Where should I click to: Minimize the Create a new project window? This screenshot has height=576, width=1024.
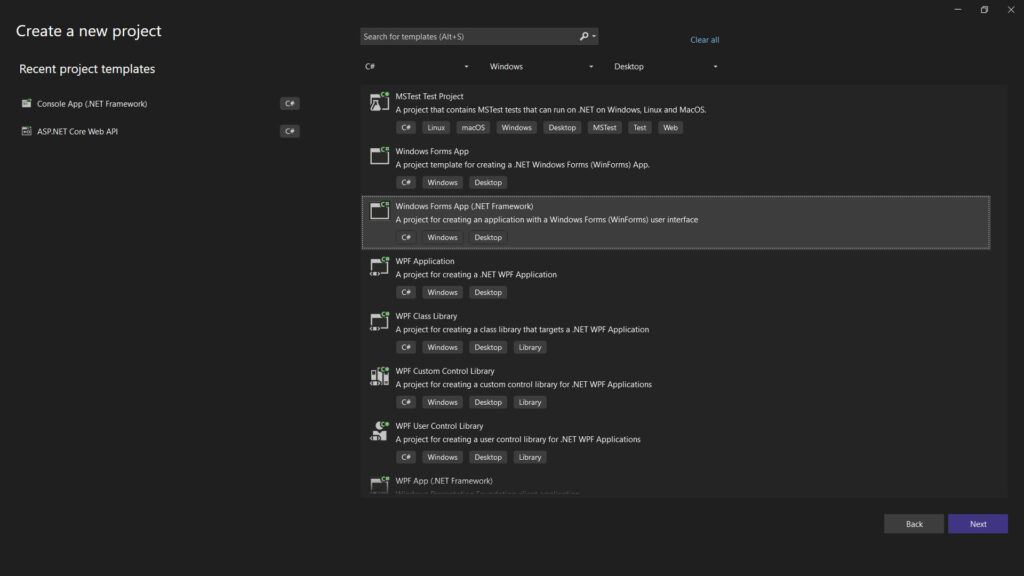pos(957,10)
